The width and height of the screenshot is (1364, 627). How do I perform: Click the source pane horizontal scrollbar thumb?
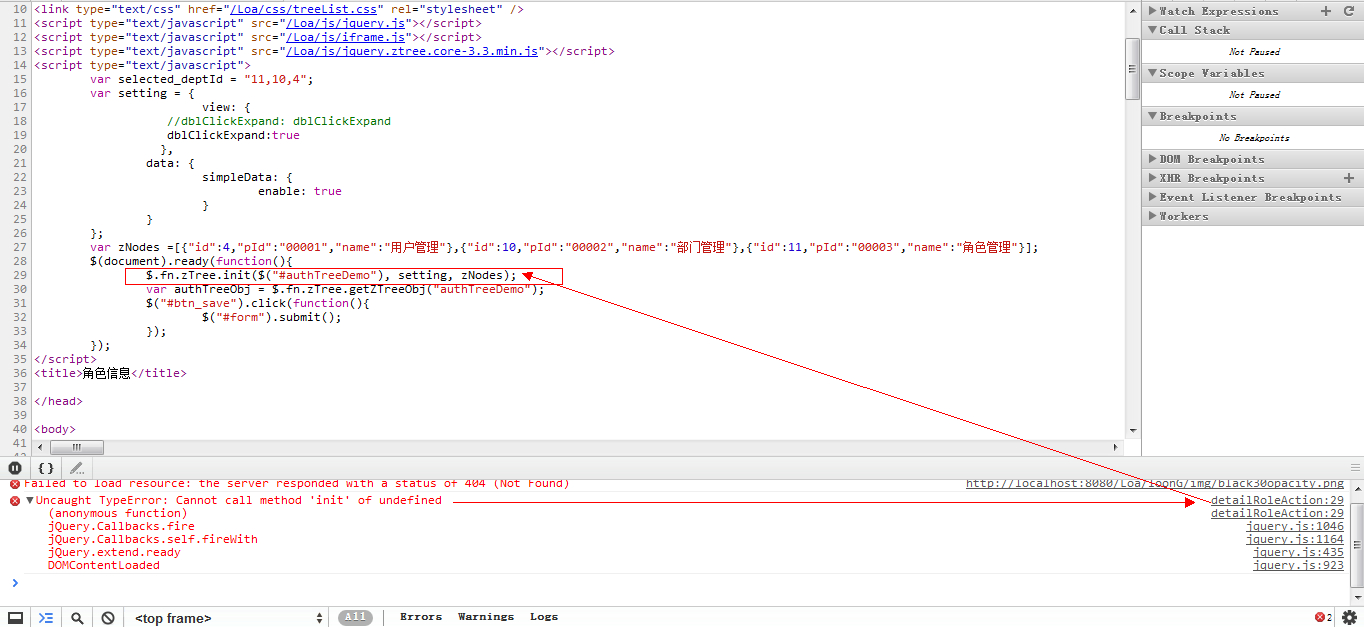coord(76,448)
